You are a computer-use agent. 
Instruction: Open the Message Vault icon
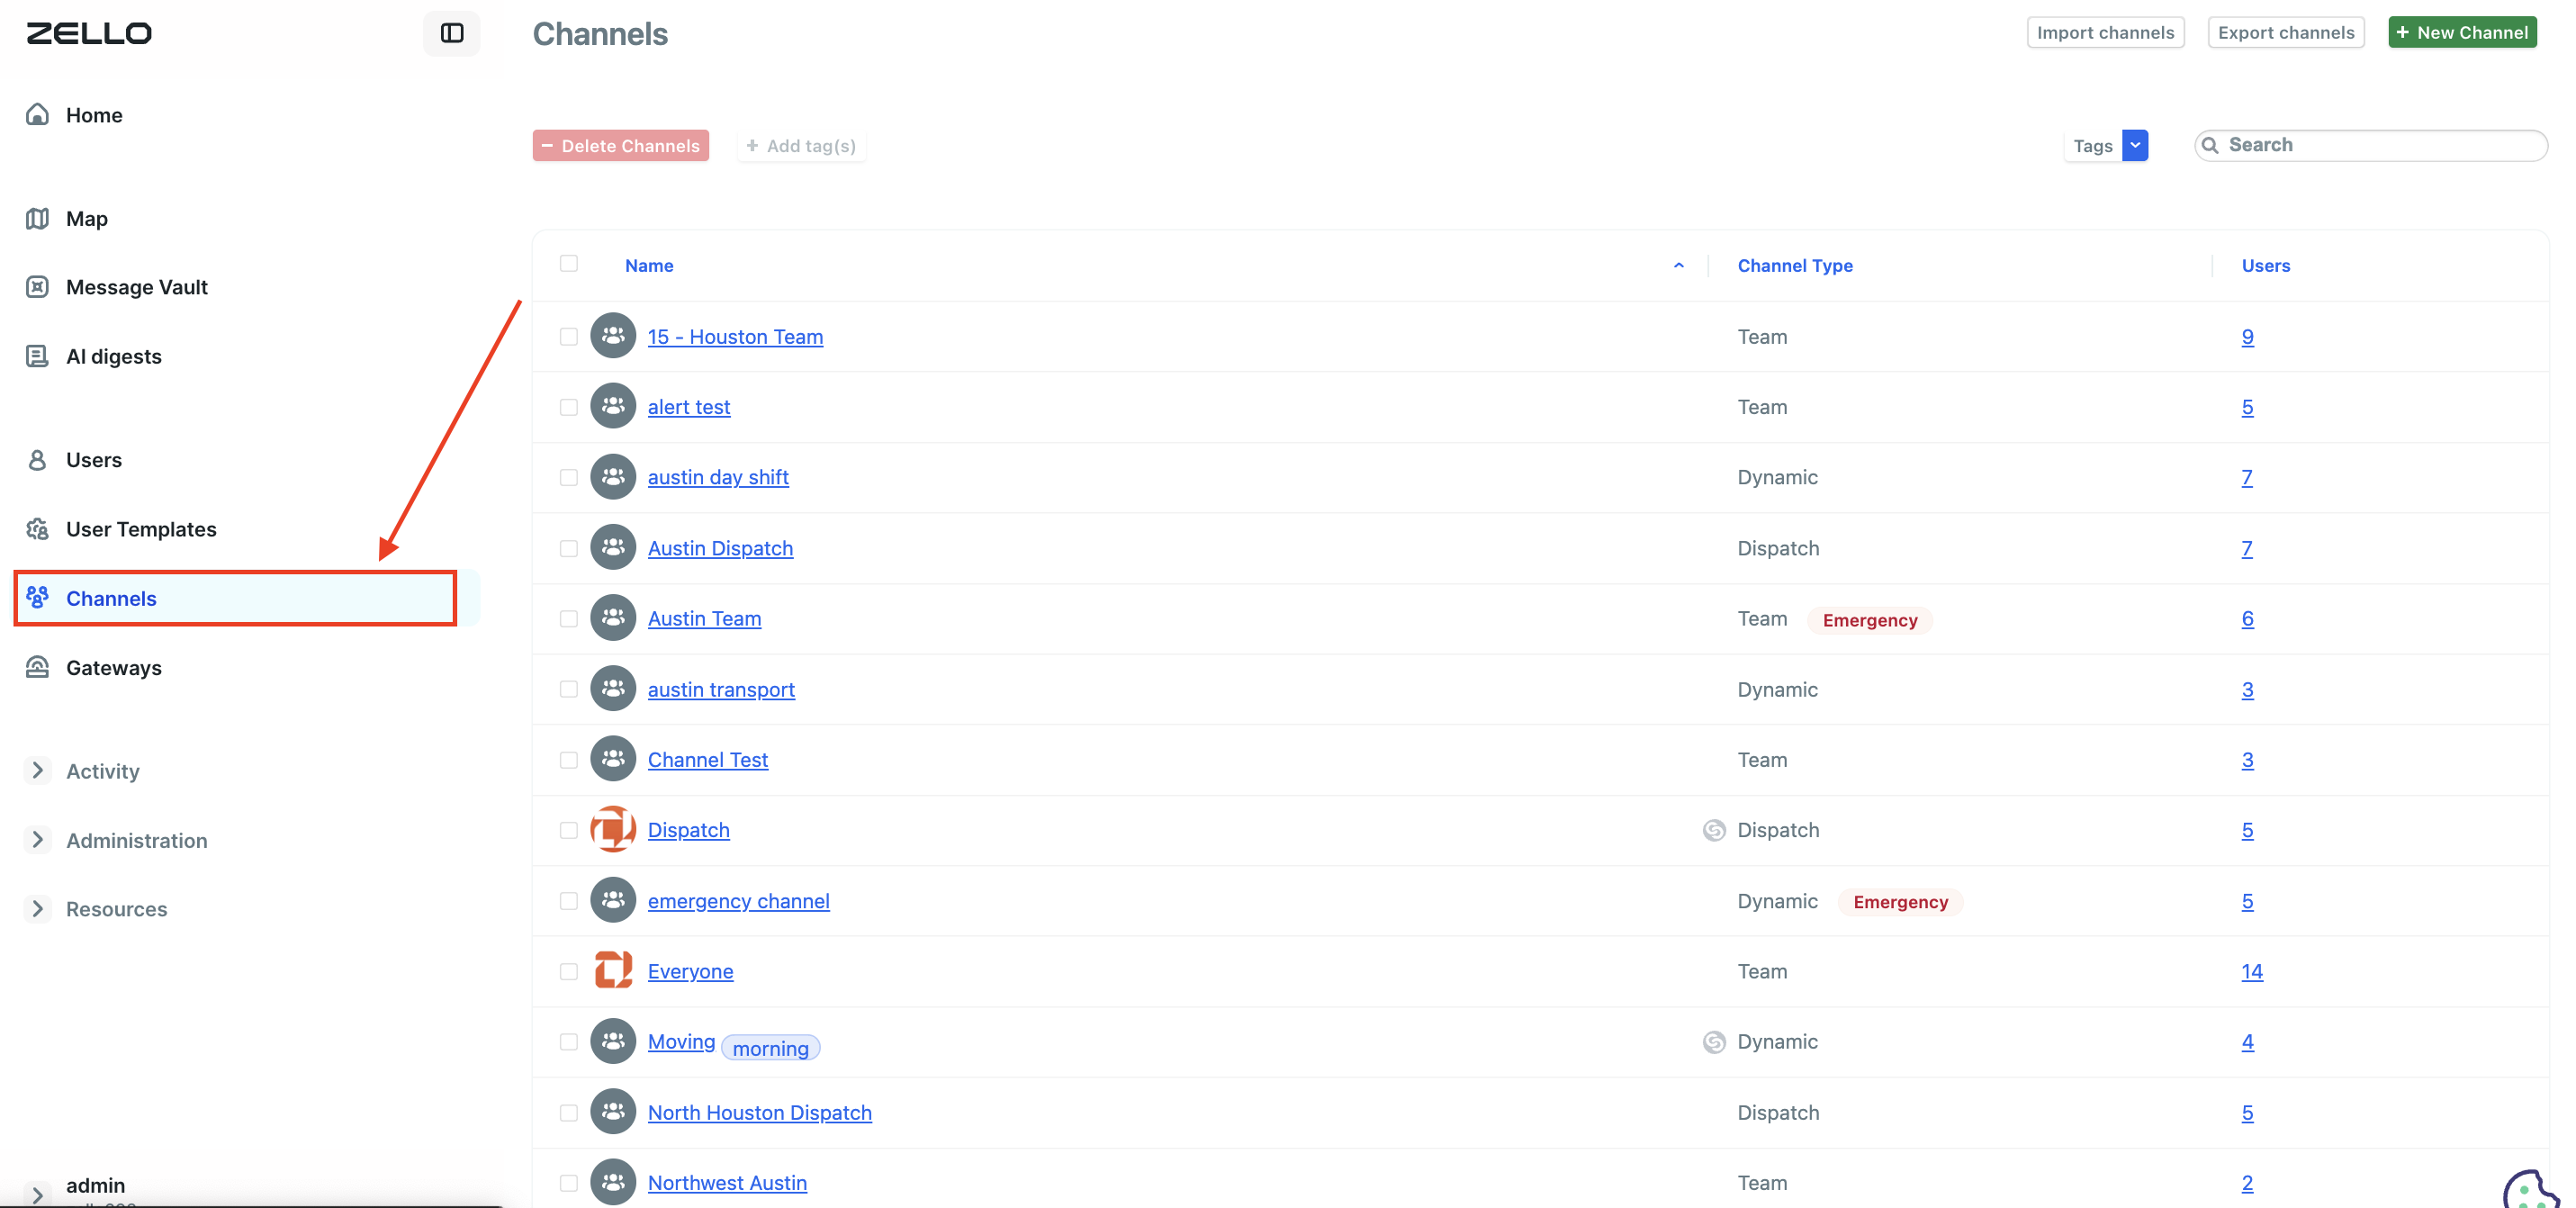37,287
